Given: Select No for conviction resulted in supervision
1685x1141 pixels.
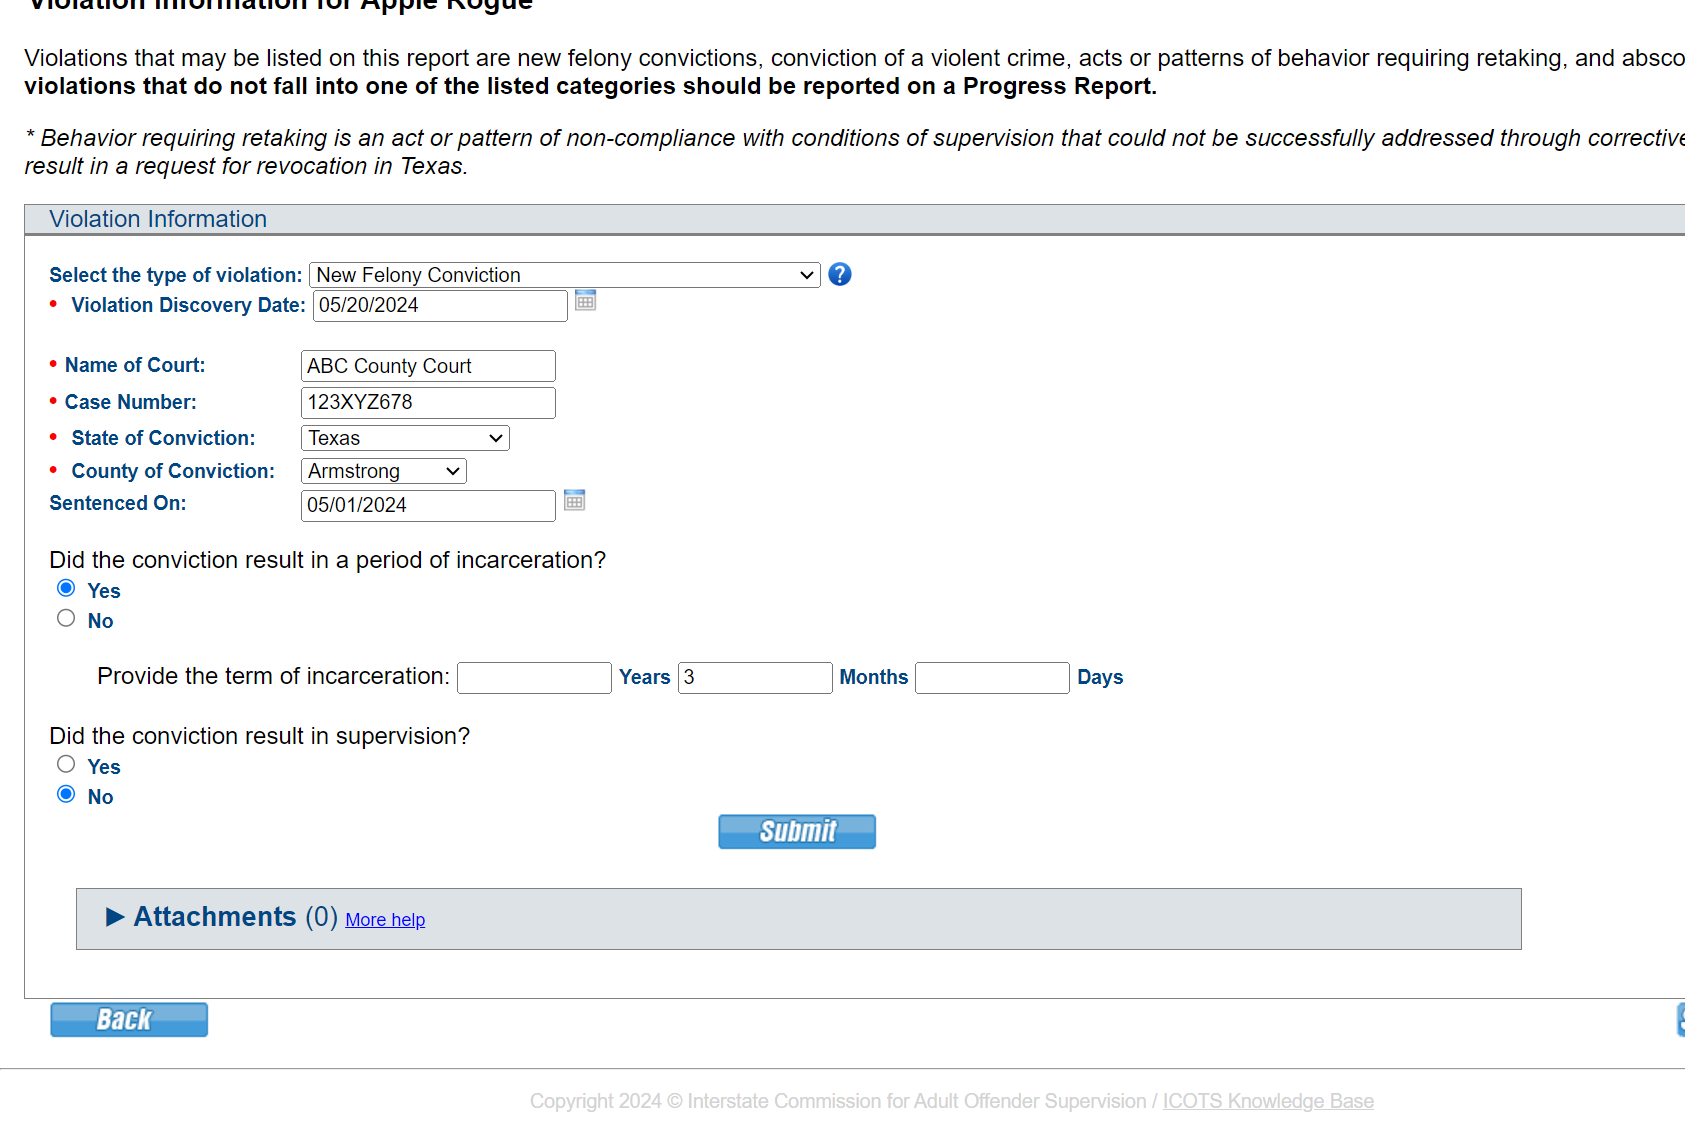Looking at the screenshot, I should 66,794.
